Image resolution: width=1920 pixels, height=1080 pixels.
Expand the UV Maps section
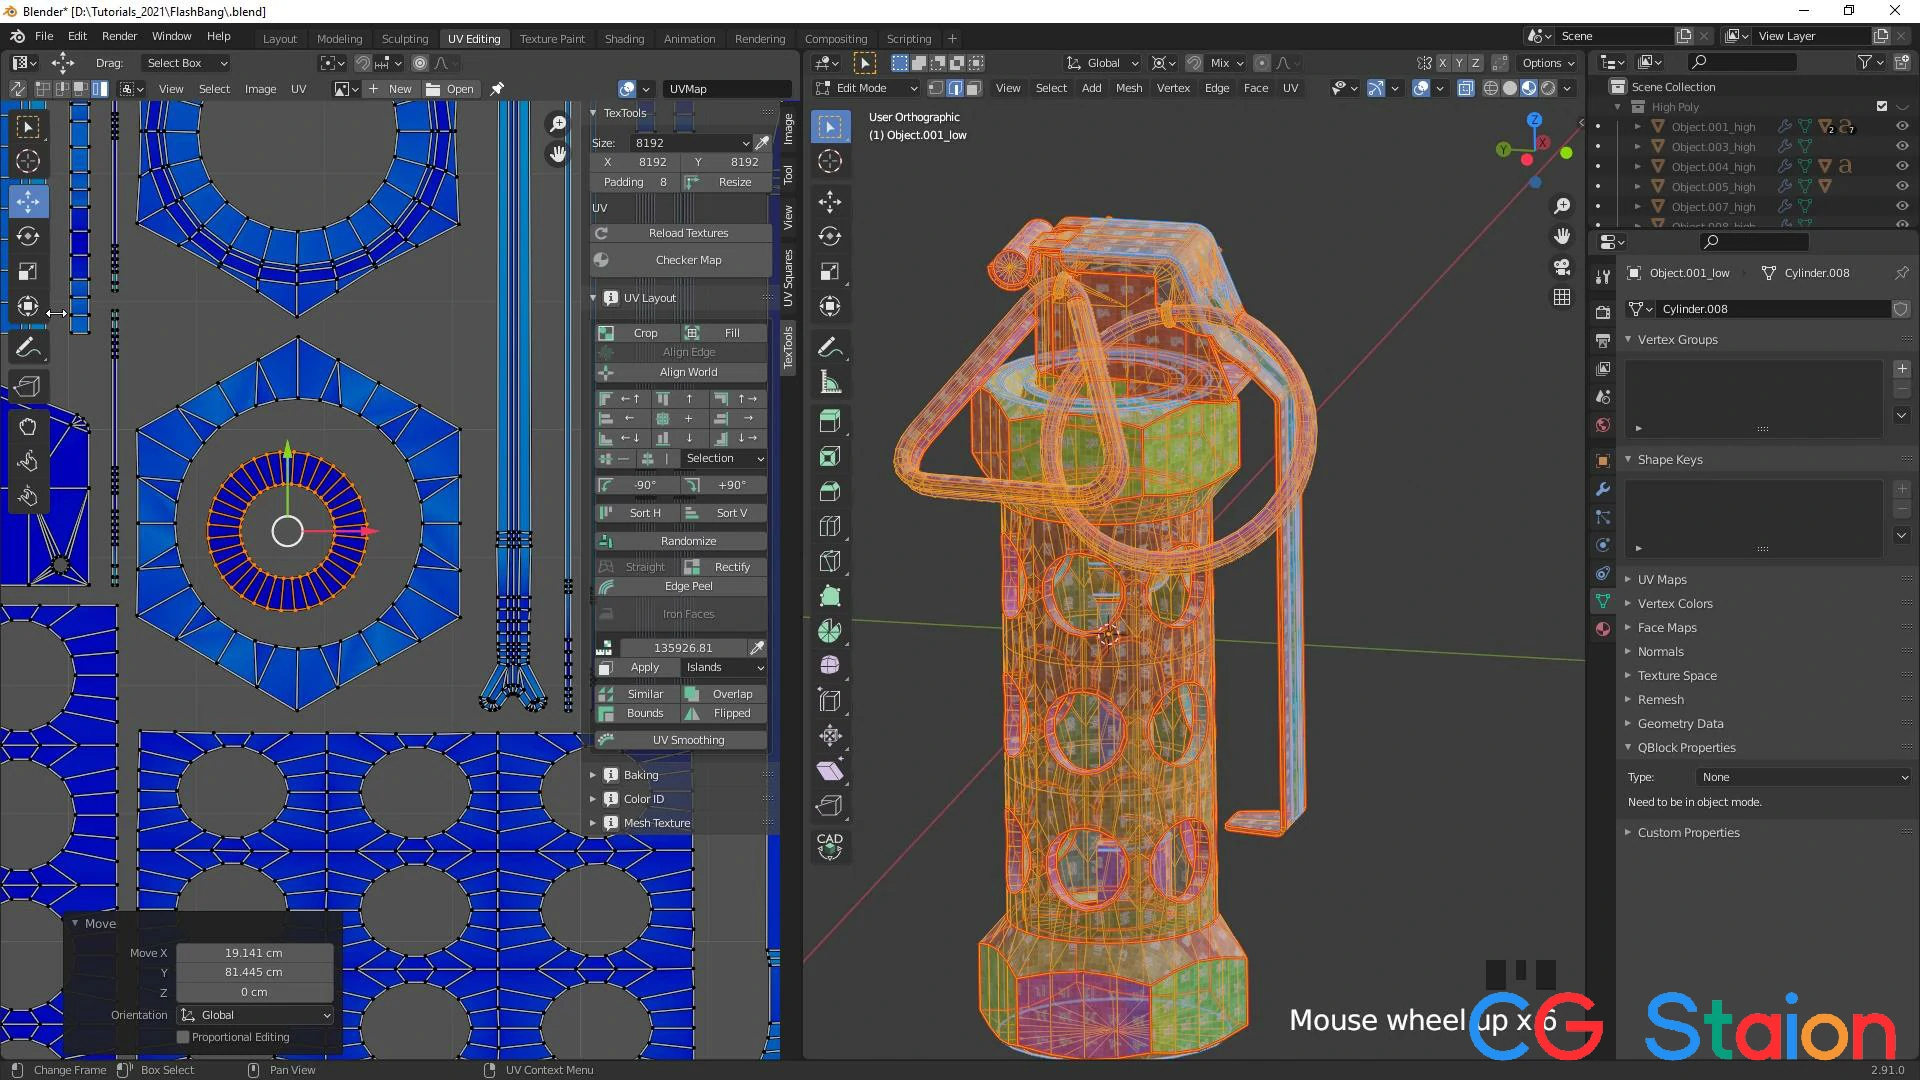[1660, 579]
